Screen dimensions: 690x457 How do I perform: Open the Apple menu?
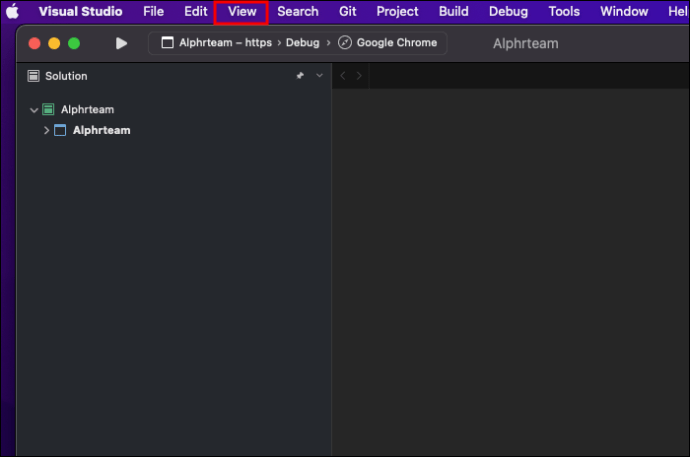tap(12, 11)
